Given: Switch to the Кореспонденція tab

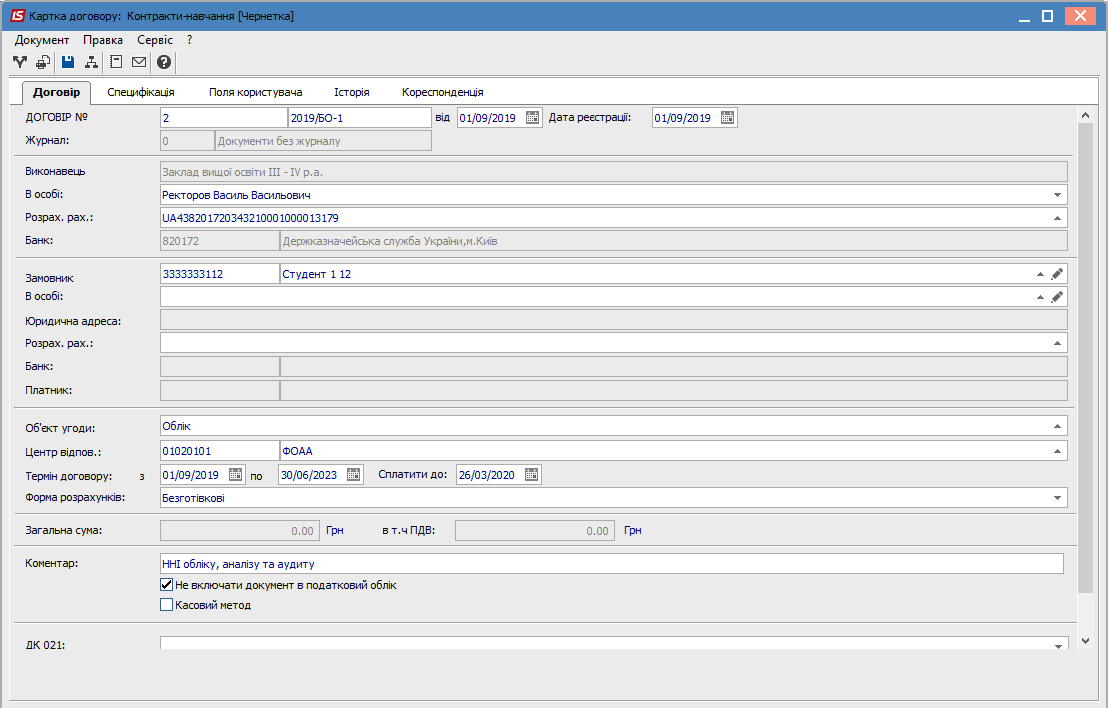Looking at the screenshot, I should tap(442, 92).
